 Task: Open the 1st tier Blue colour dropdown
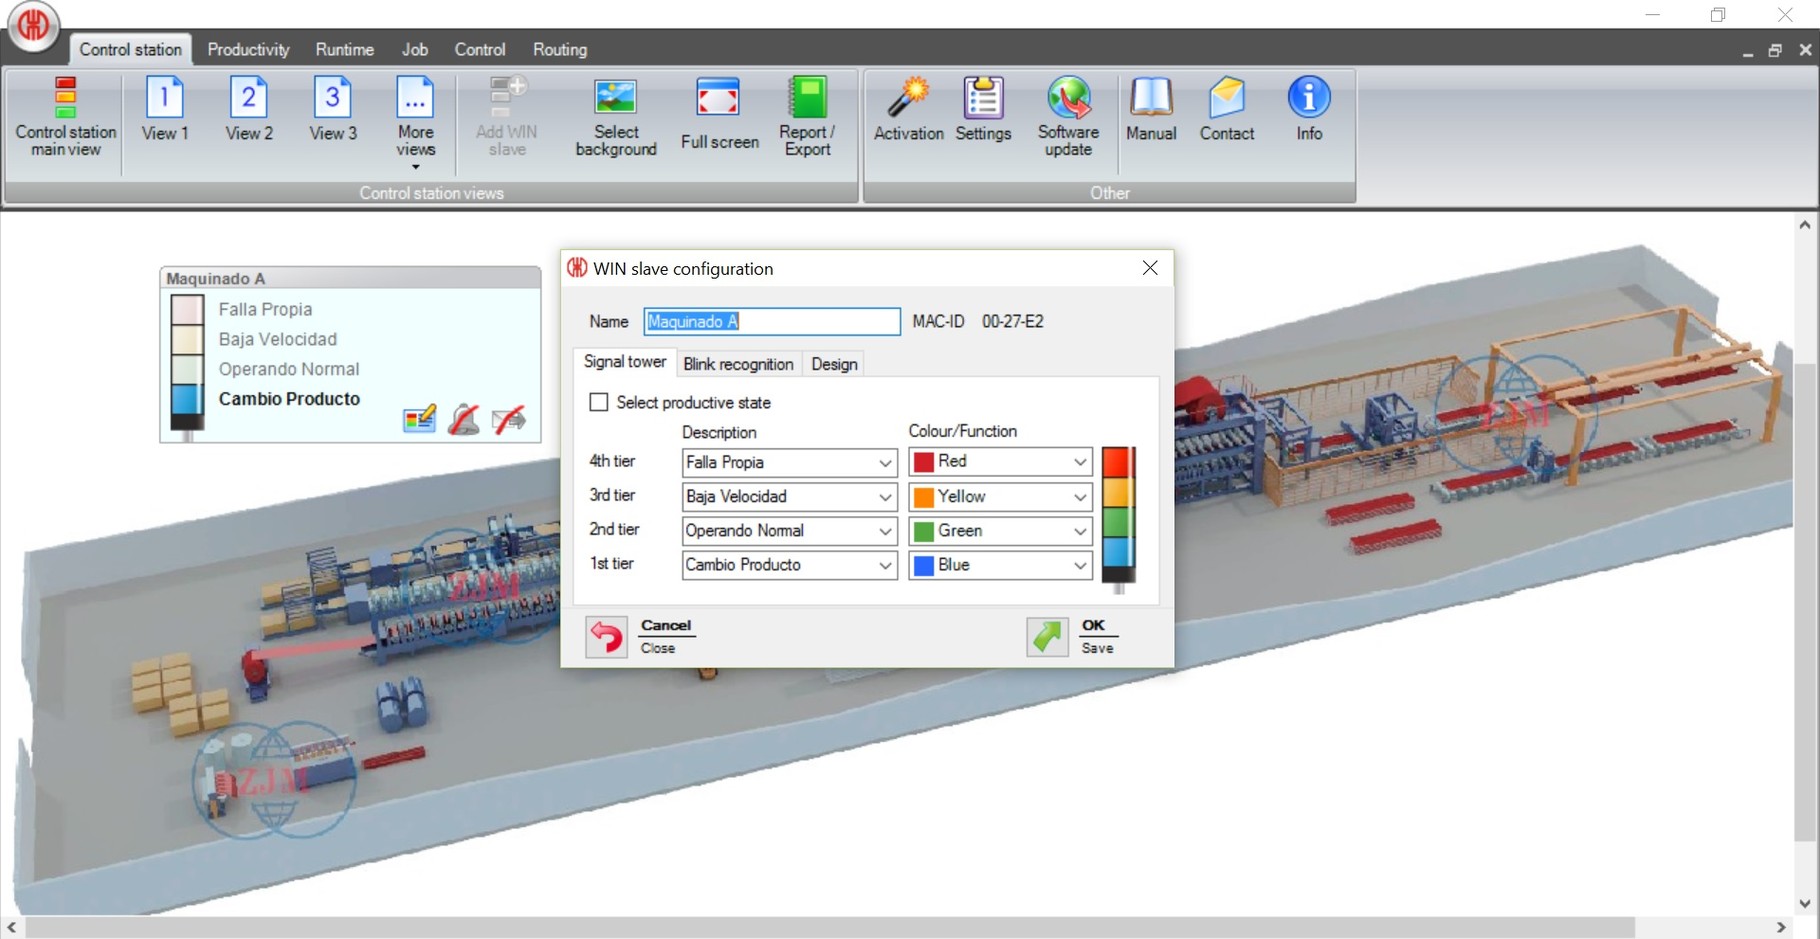pyautogui.click(x=1079, y=565)
